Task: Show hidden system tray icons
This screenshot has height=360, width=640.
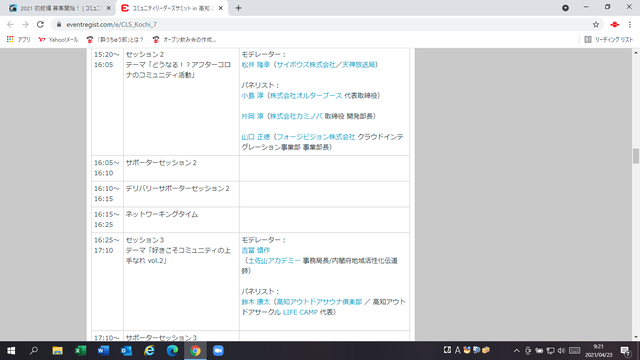Action: [517, 351]
